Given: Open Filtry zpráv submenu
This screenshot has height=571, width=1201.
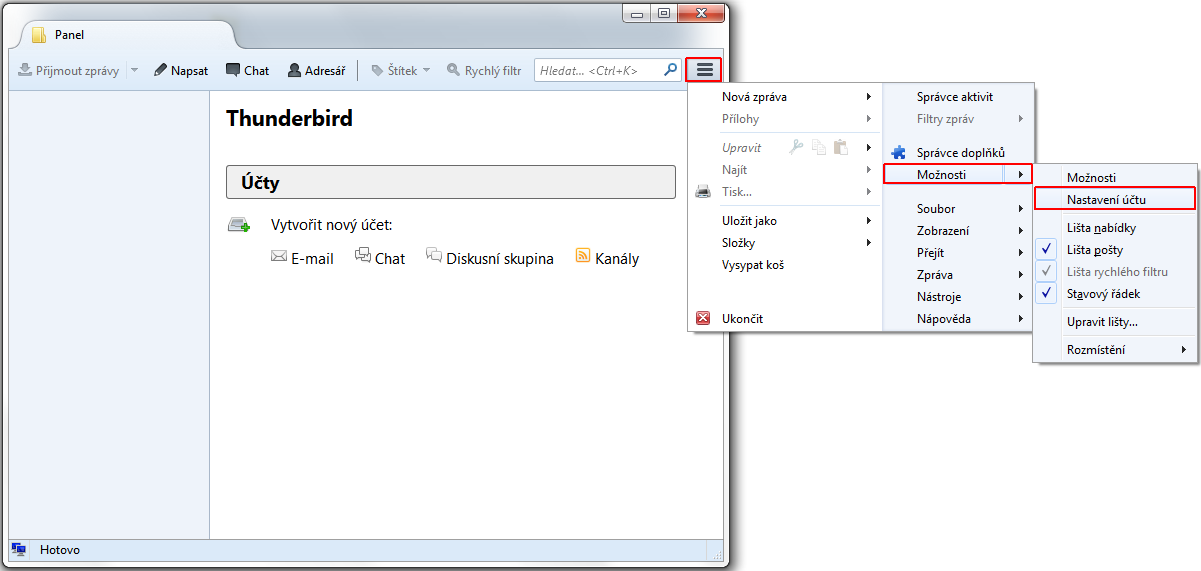Looking at the screenshot, I should click(958, 119).
